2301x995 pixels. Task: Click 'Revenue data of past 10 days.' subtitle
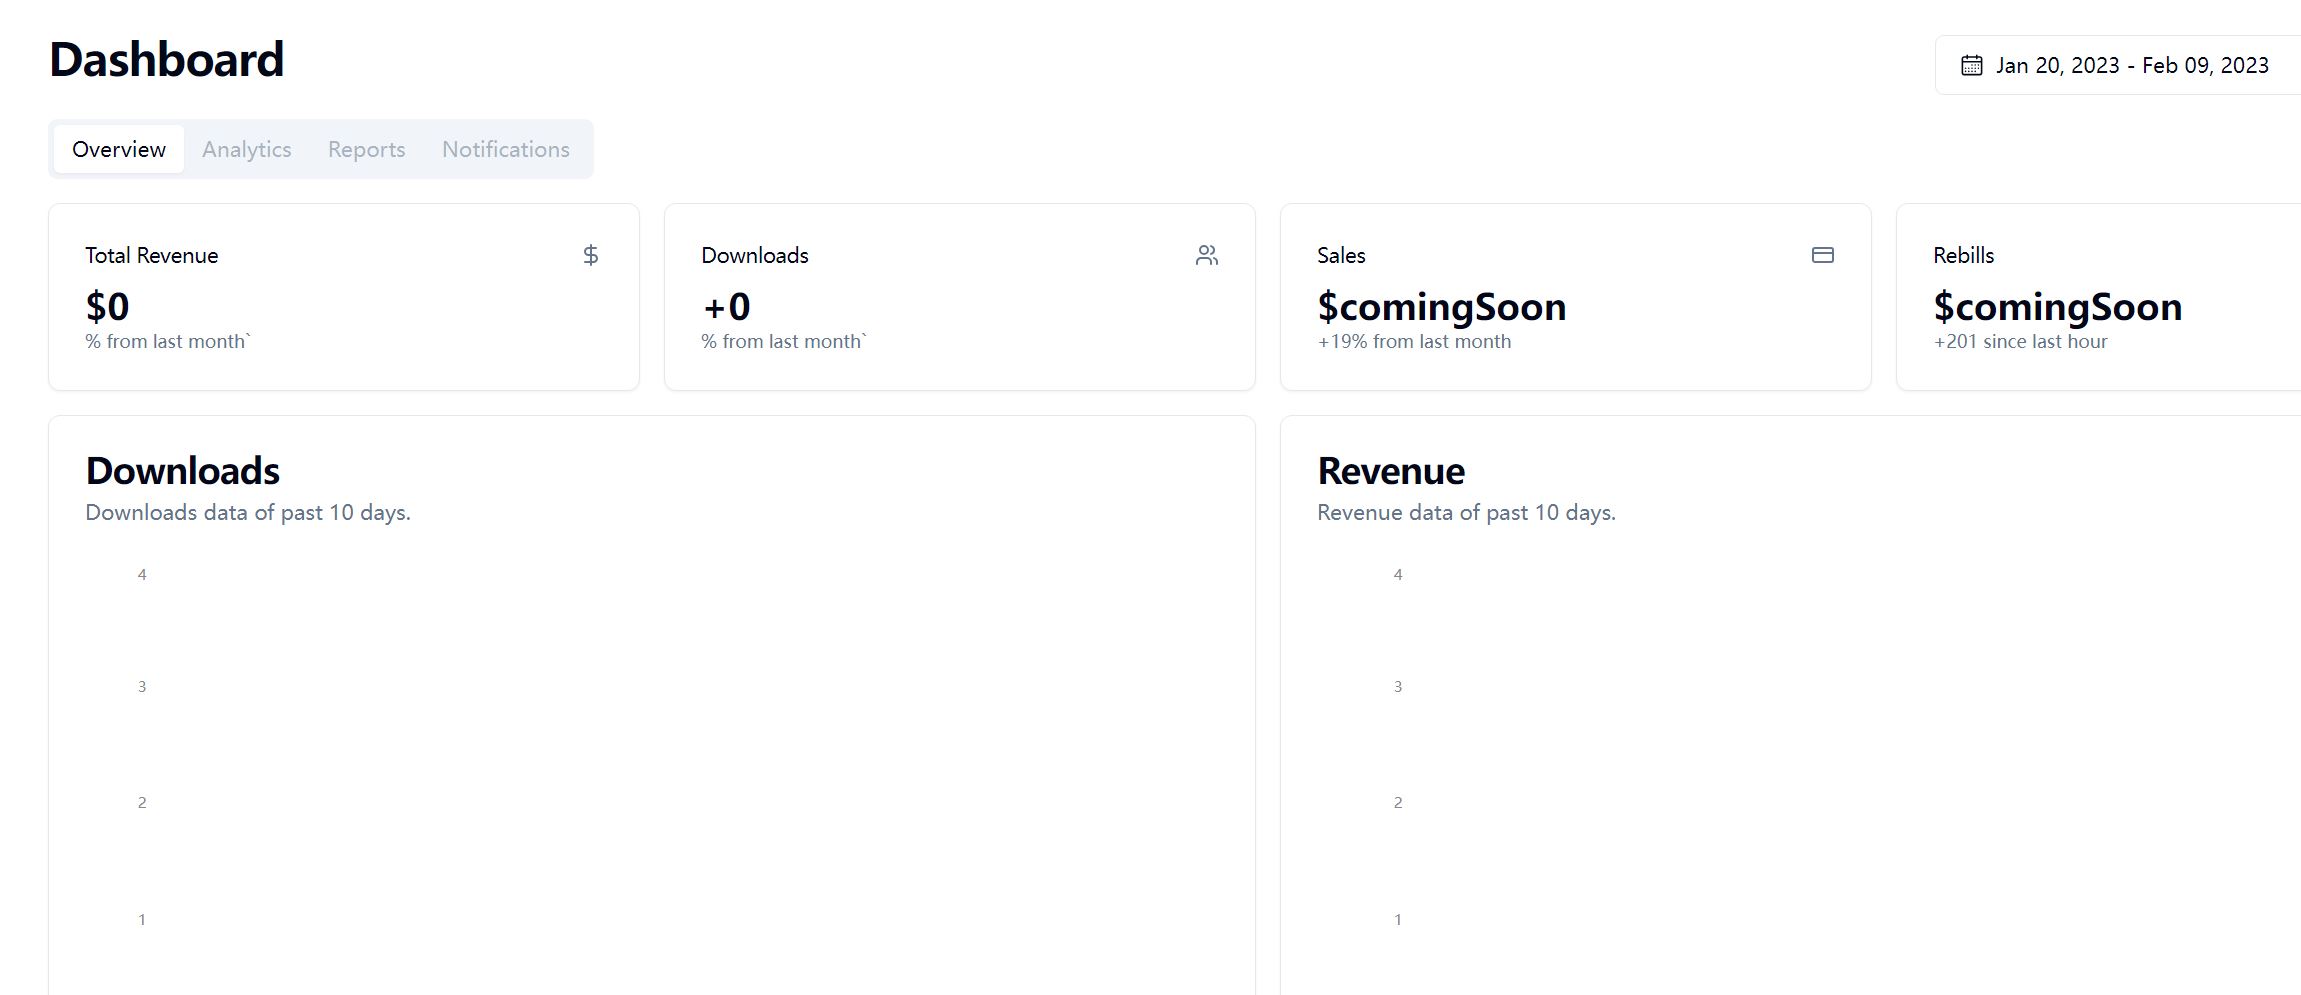point(1466,512)
